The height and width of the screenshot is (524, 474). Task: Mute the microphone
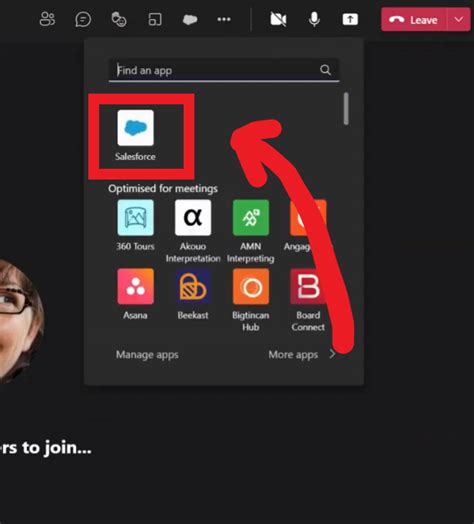point(314,19)
